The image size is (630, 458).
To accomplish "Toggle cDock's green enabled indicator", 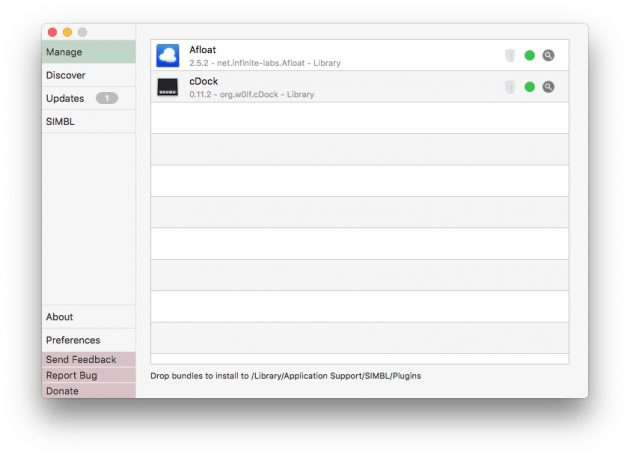I will 530,87.
